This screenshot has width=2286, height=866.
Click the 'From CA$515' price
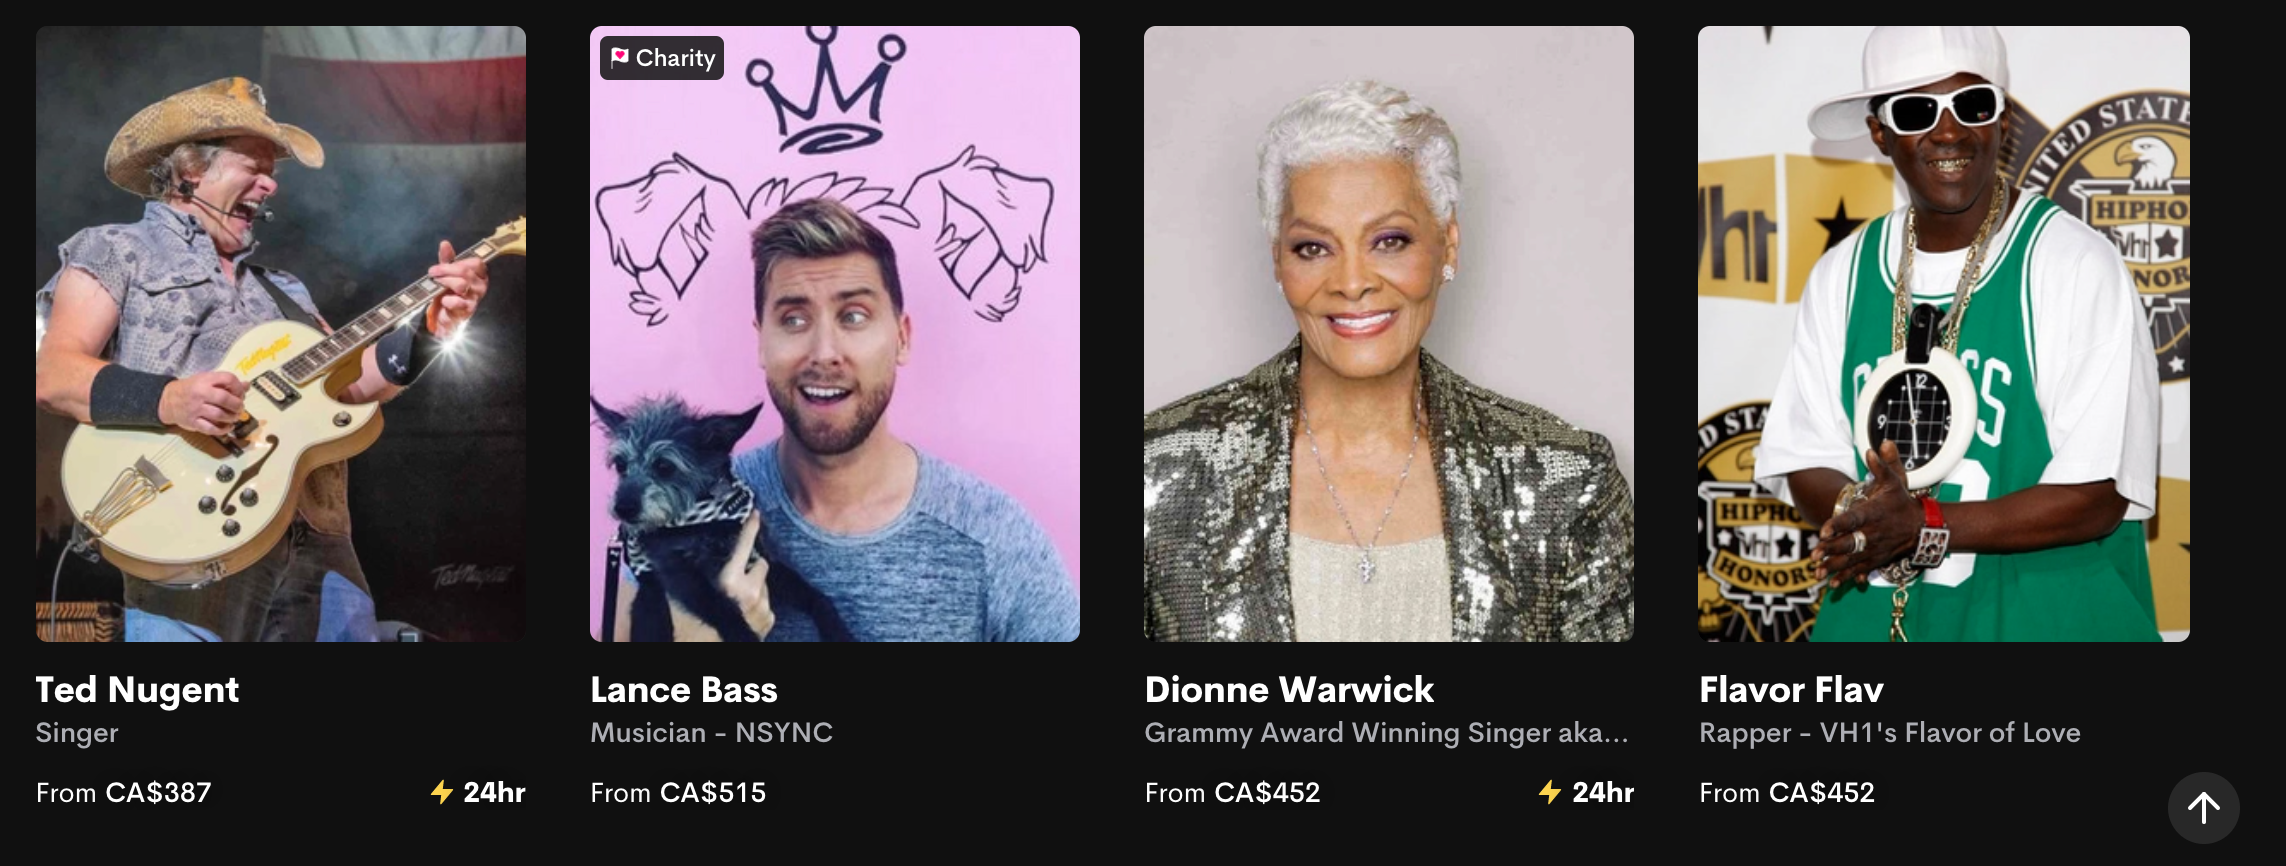pyautogui.click(x=678, y=793)
